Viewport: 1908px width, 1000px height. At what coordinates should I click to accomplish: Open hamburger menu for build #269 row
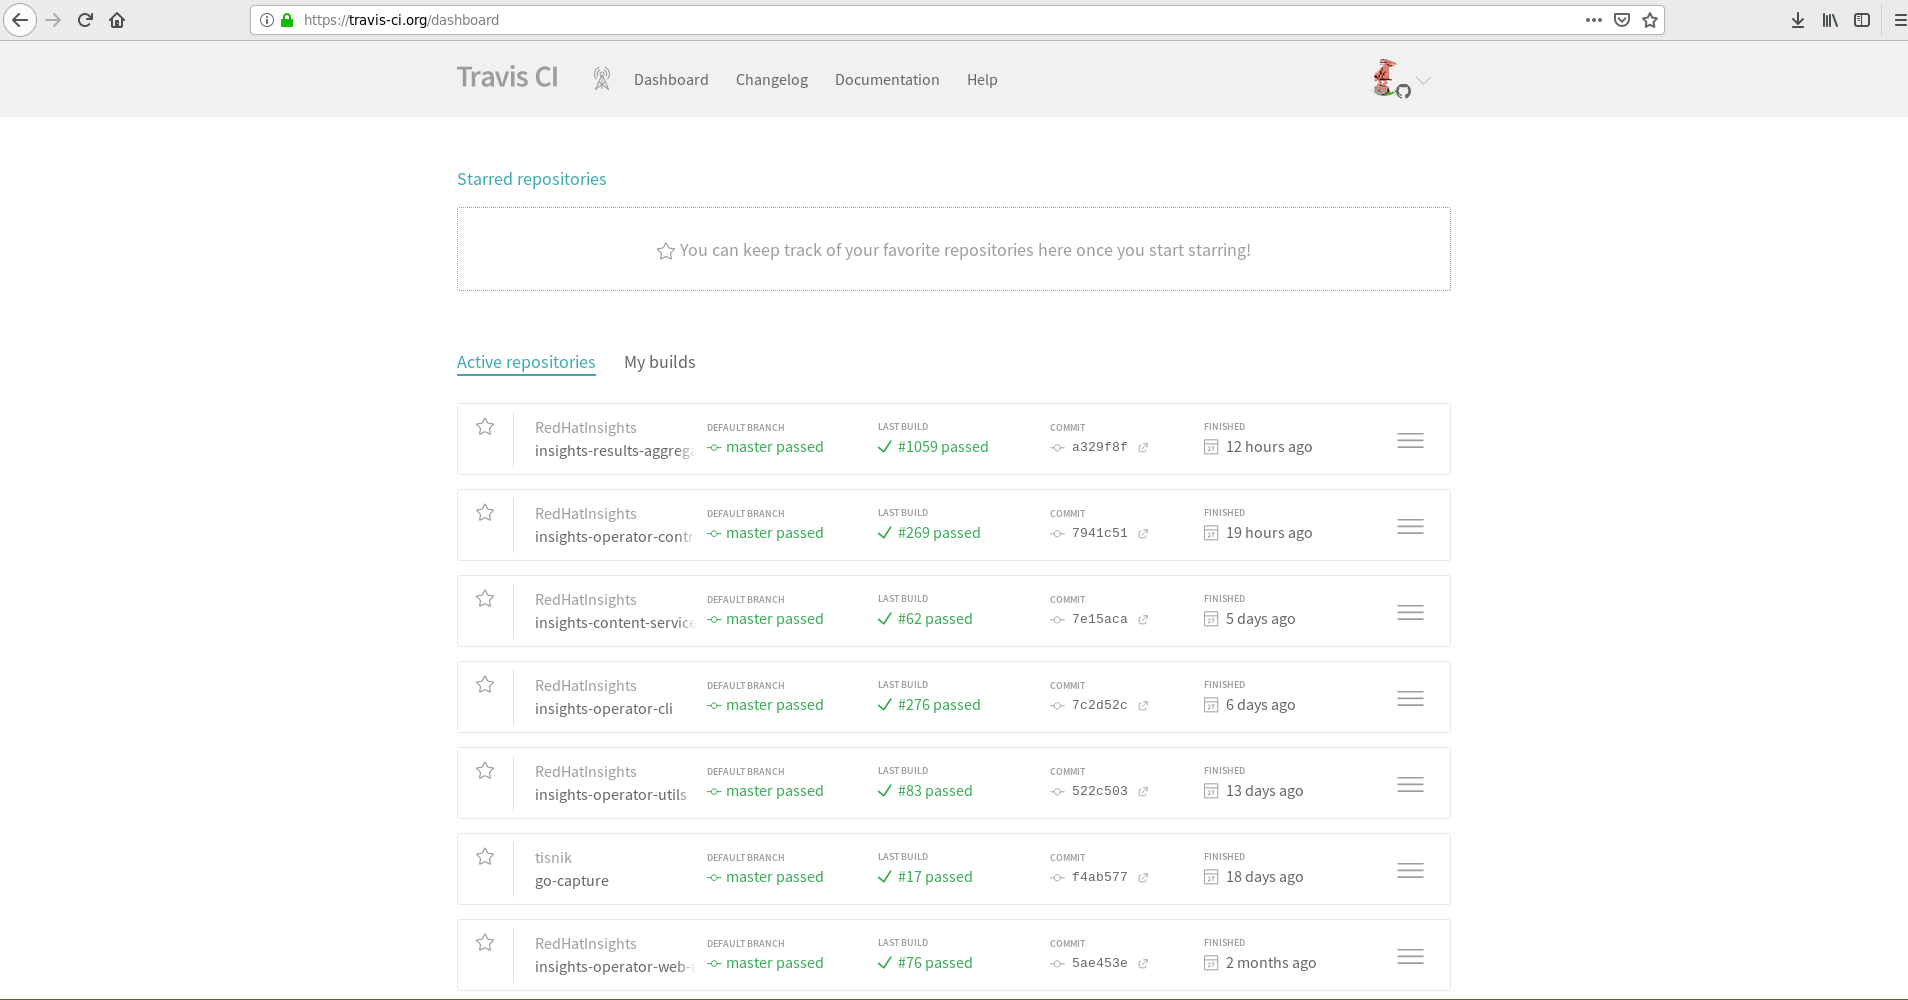(x=1410, y=527)
